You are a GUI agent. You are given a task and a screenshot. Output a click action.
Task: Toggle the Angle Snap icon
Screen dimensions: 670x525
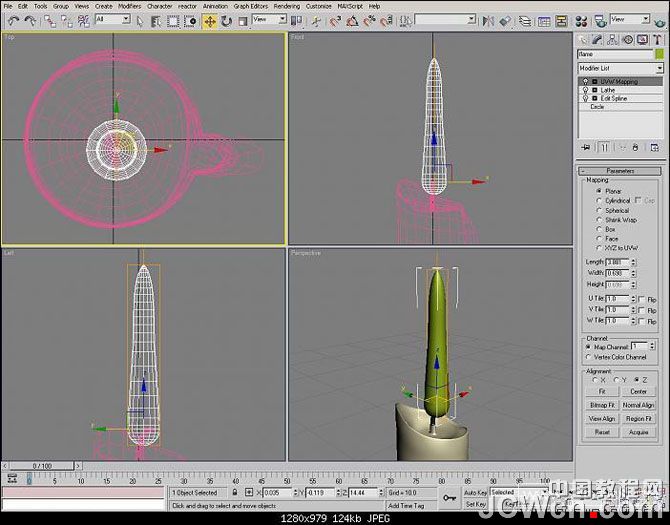pos(353,21)
